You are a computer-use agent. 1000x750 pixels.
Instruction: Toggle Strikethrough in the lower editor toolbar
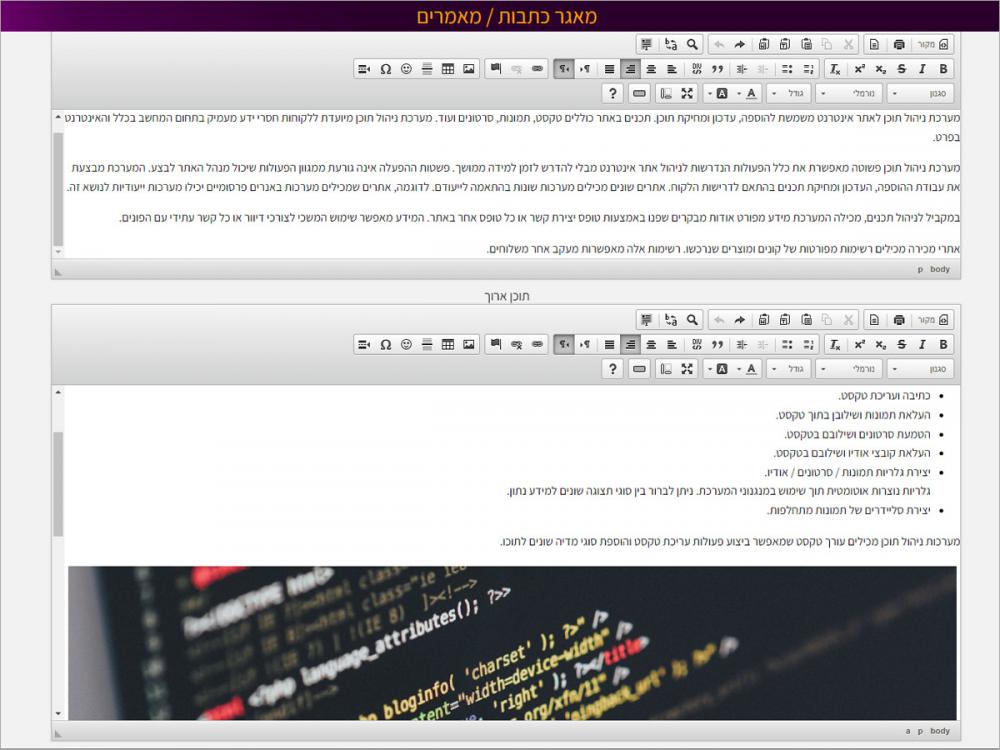902,344
